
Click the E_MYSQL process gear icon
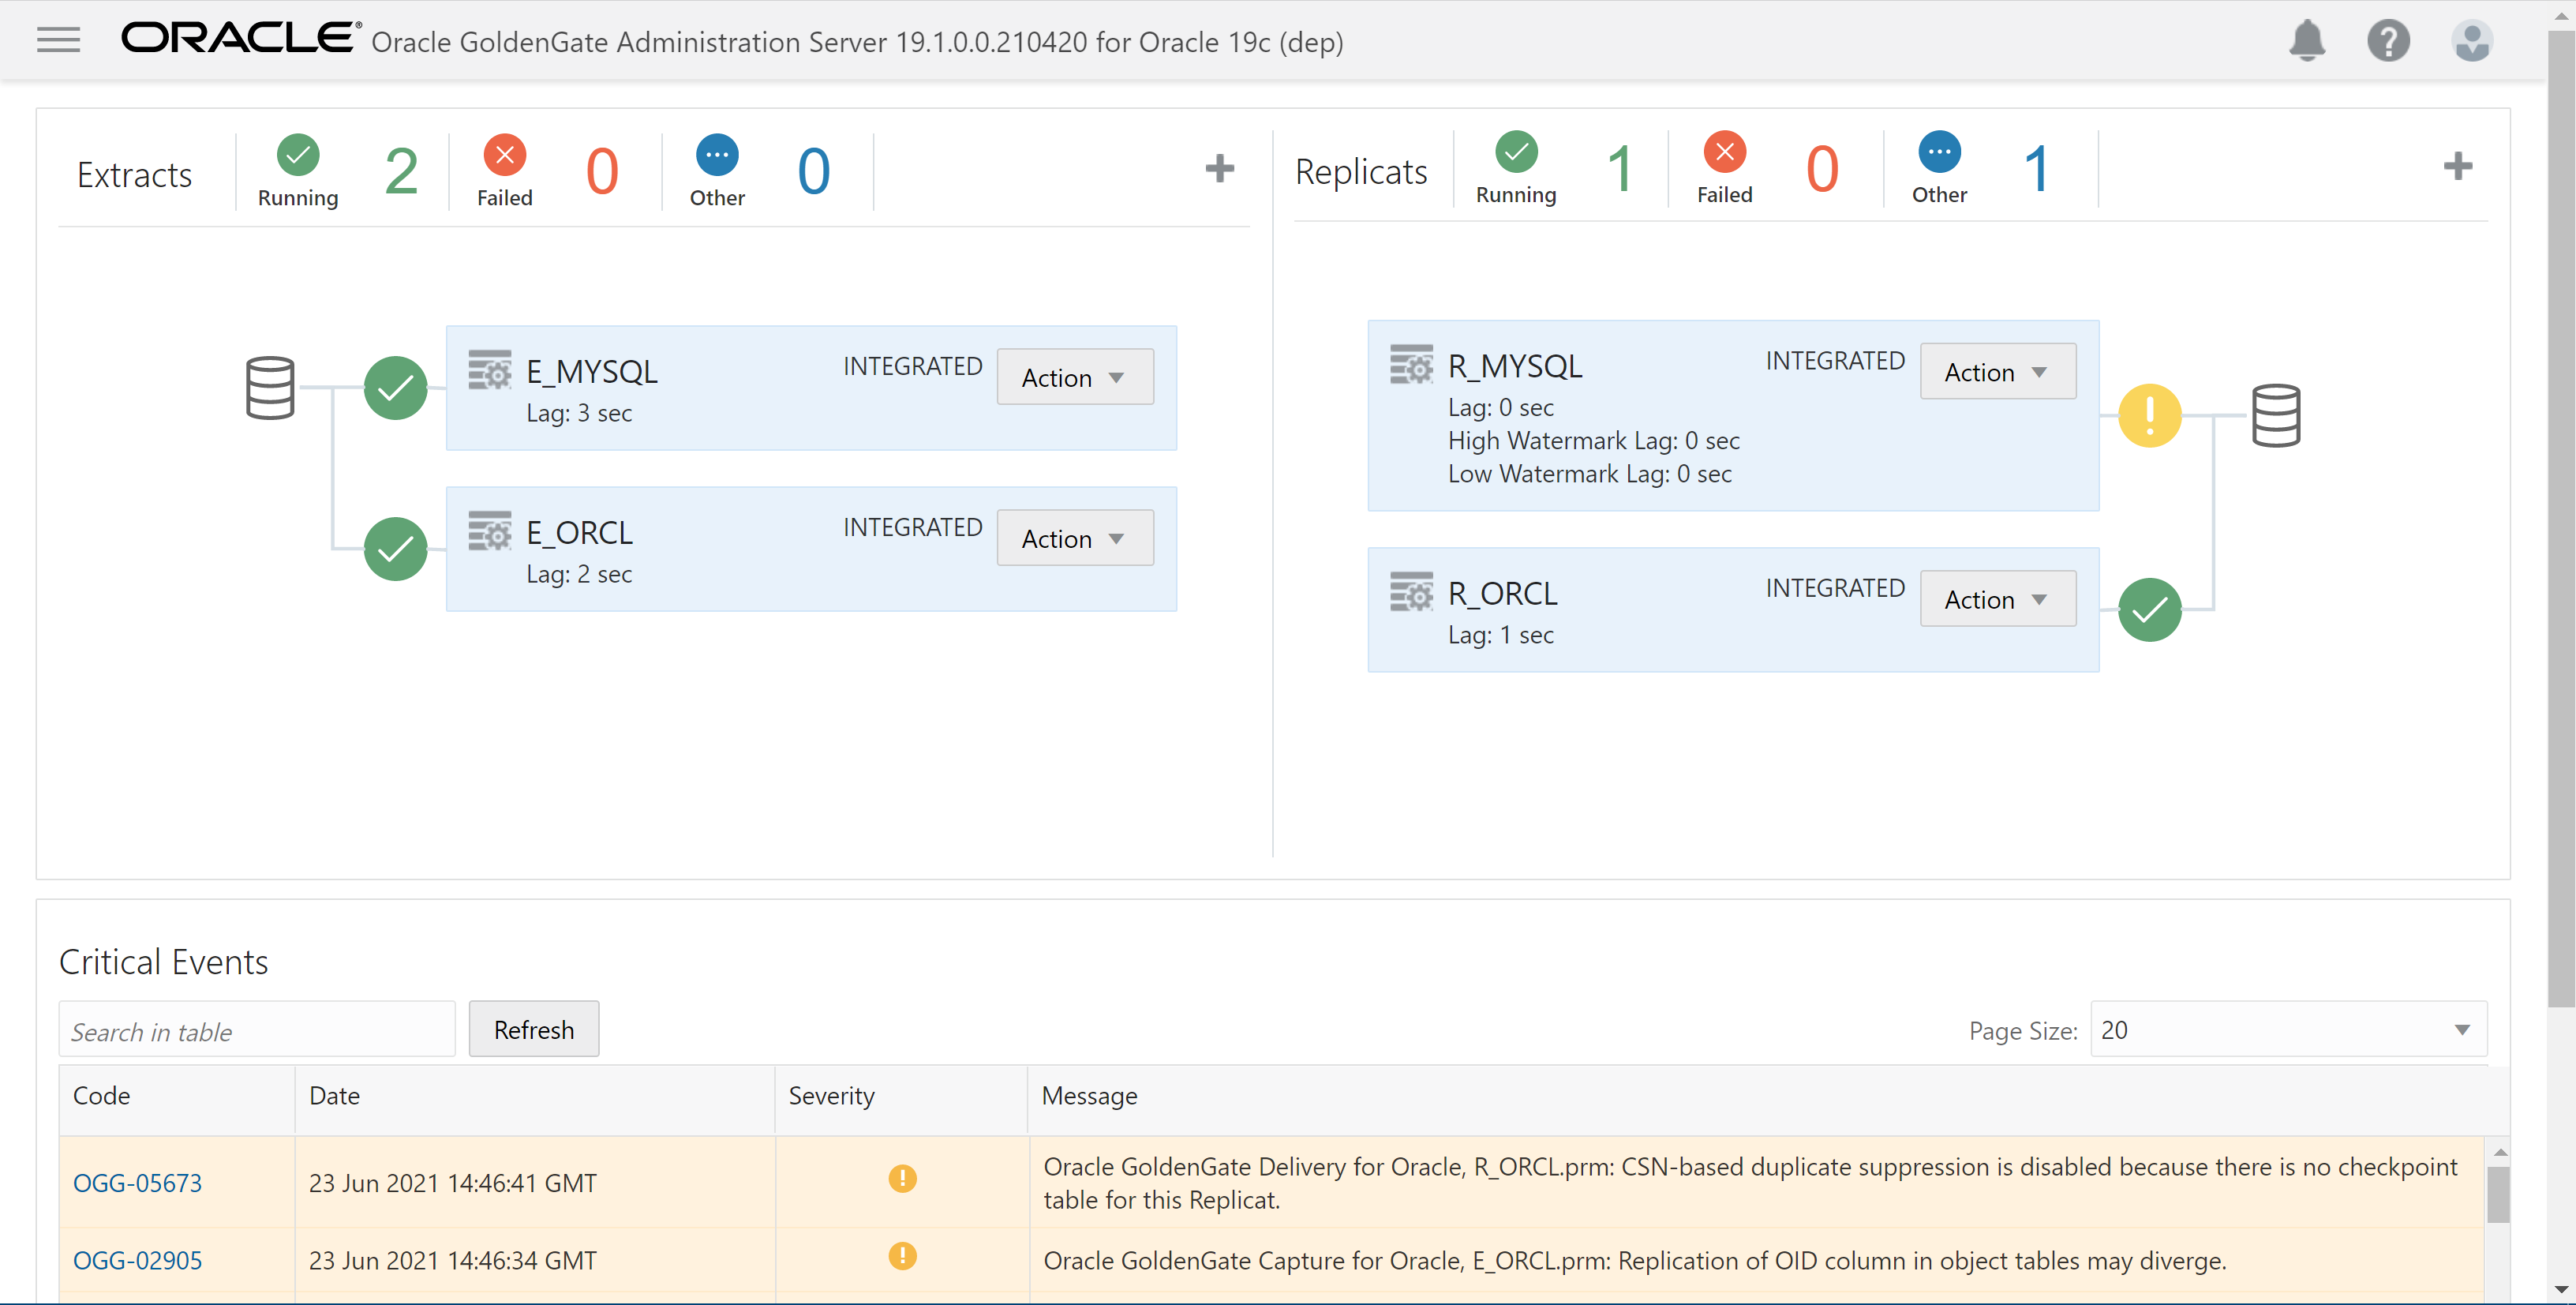coord(490,370)
